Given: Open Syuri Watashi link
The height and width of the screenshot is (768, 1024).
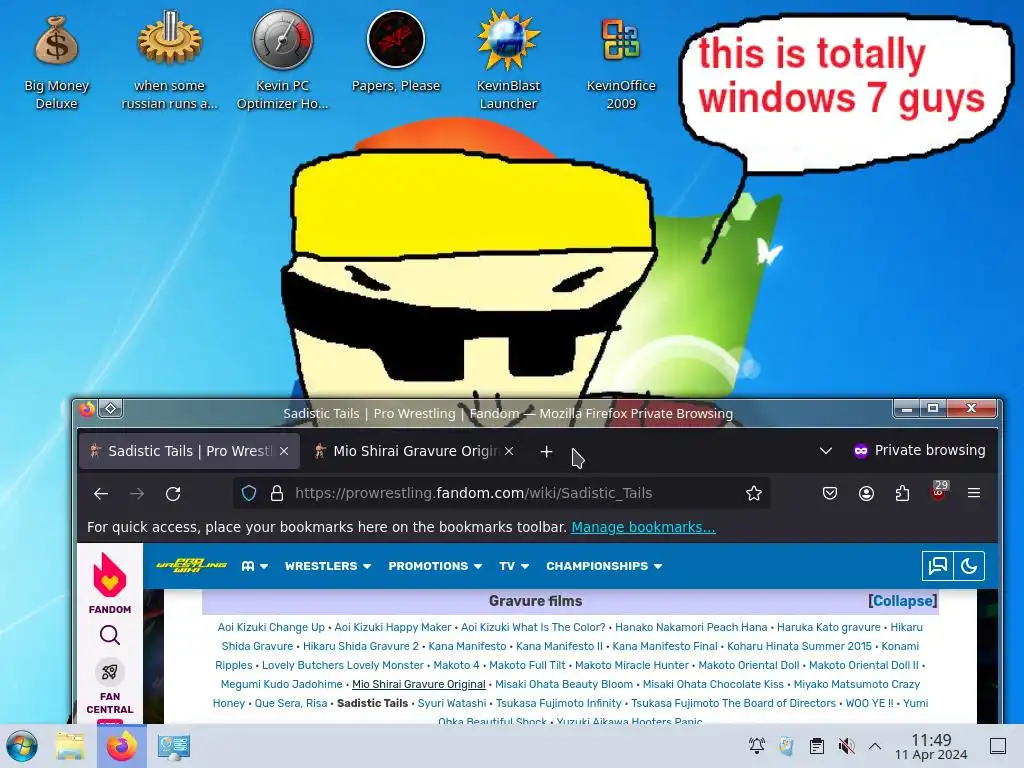Looking at the screenshot, I should point(452,703).
